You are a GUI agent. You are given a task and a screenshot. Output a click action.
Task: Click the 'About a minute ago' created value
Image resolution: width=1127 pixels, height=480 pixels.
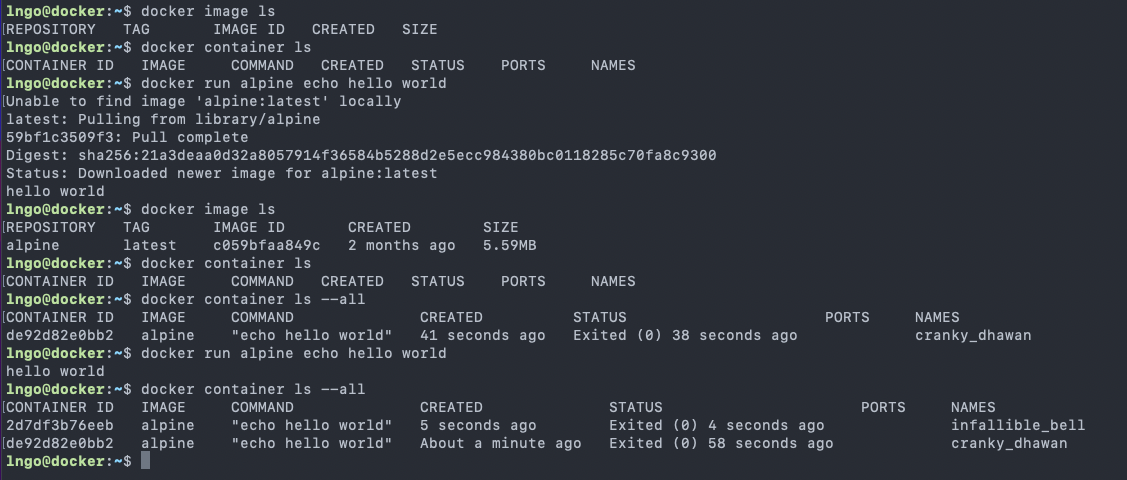click(x=500, y=443)
